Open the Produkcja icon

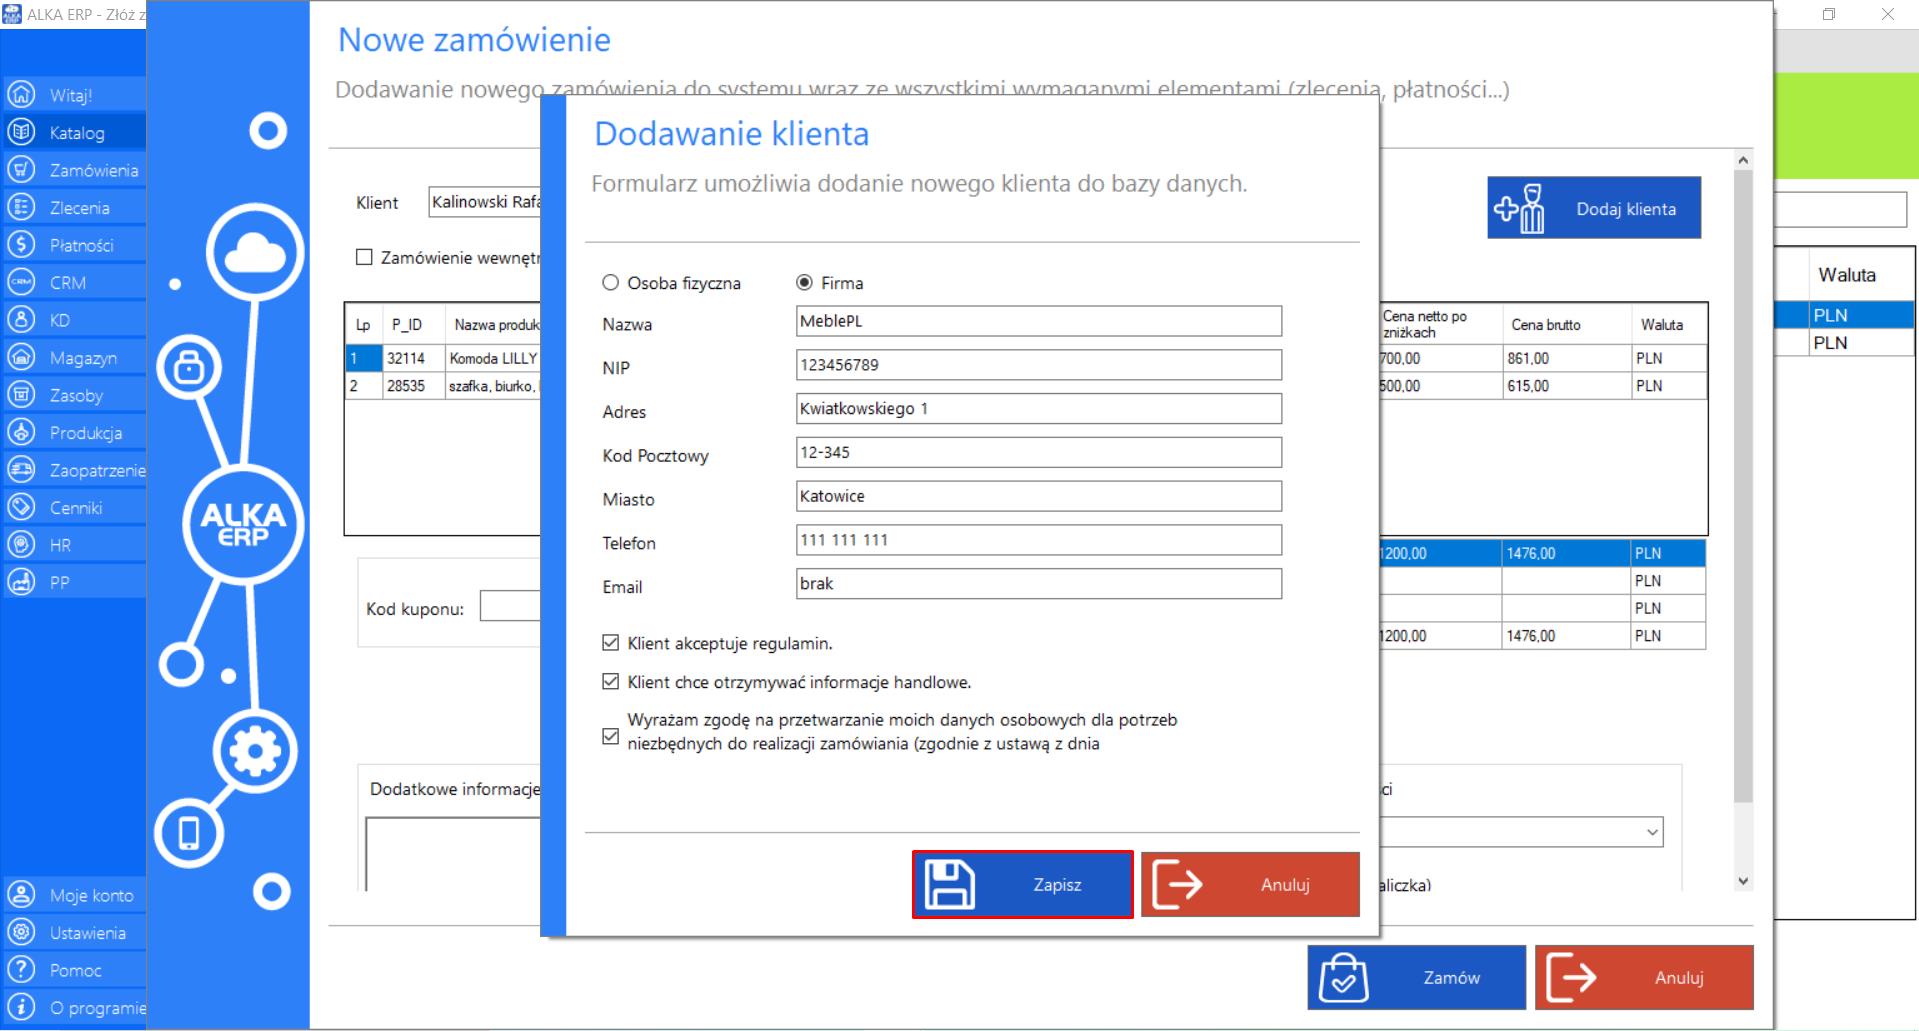(x=21, y=432)
